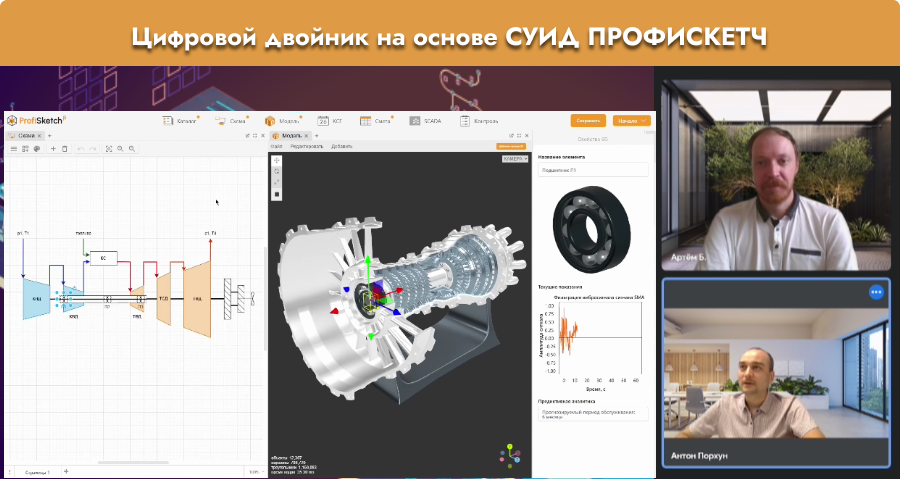Open the color palette icon in schema toolbar
The image size is (900, 479).
[37, 149]
